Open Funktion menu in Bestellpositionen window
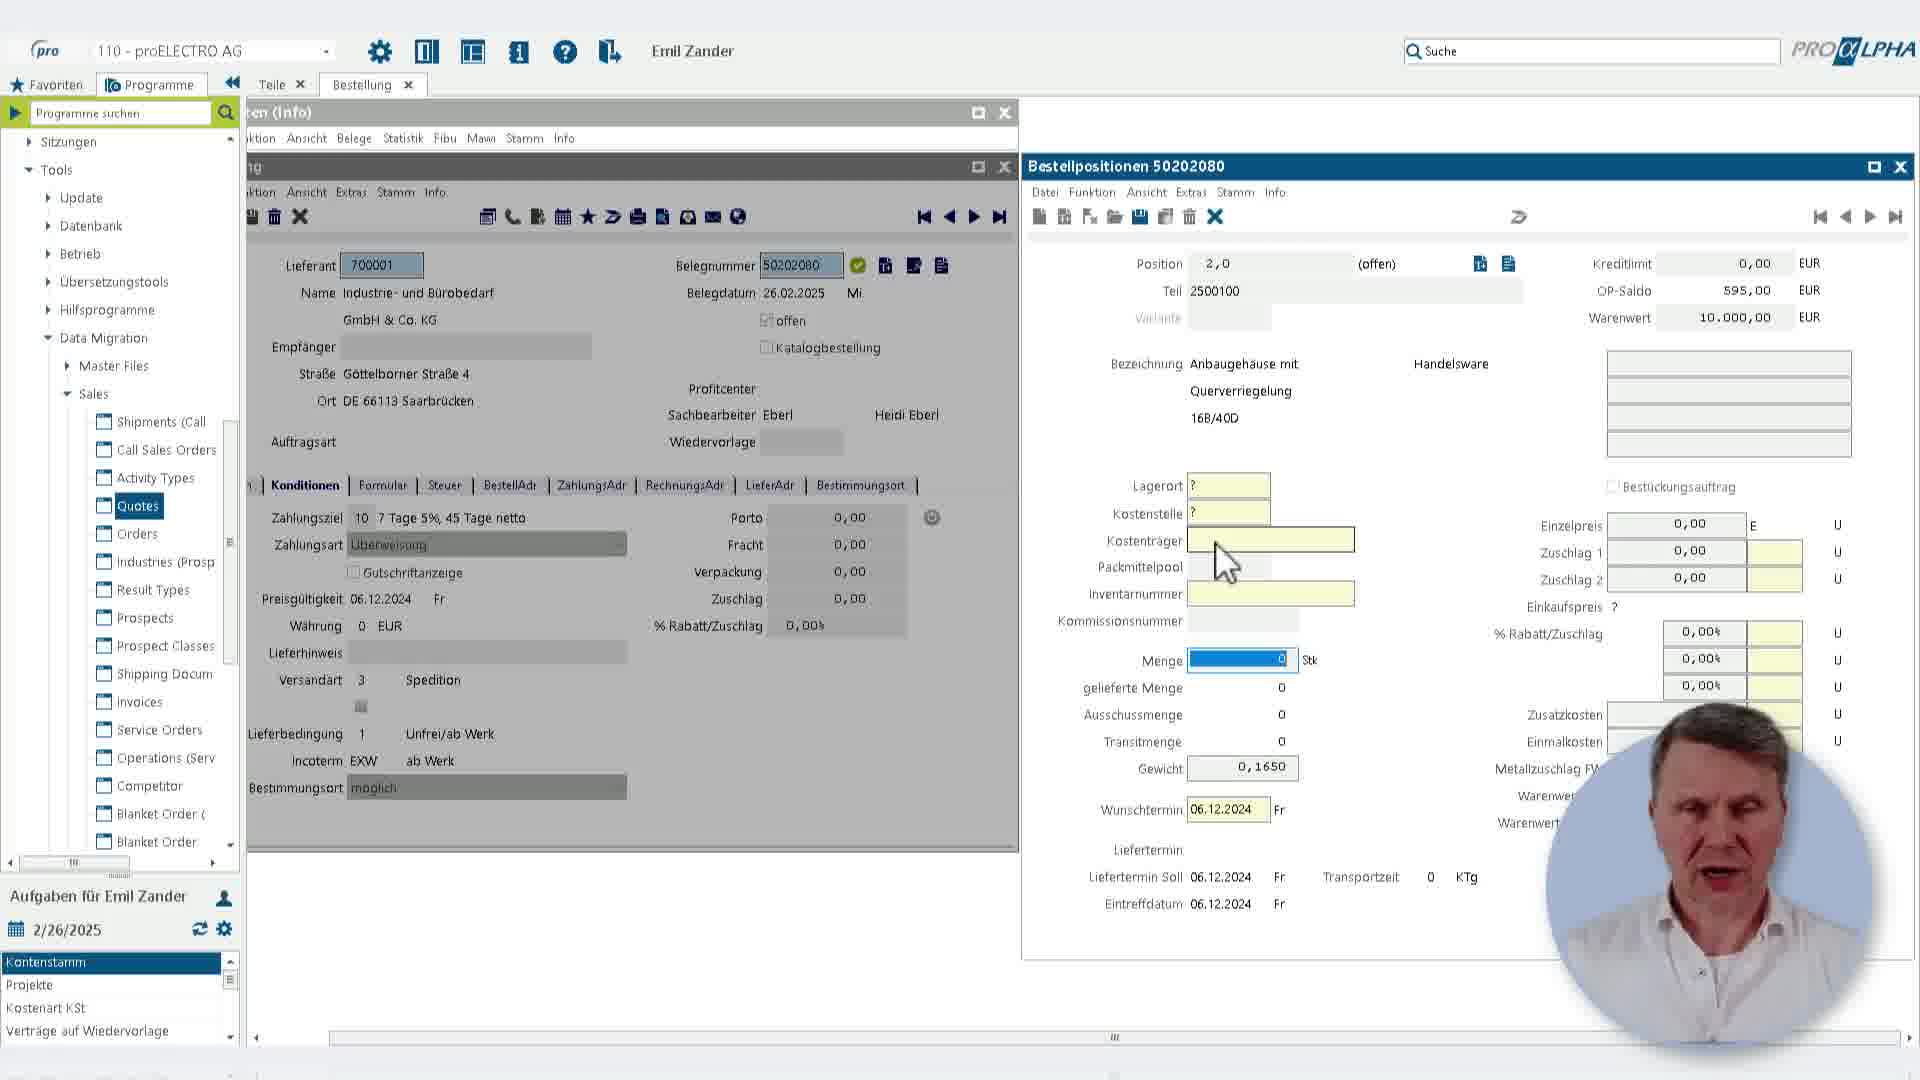This screenshot has height=1080, width=1920. click(1091, 192)
